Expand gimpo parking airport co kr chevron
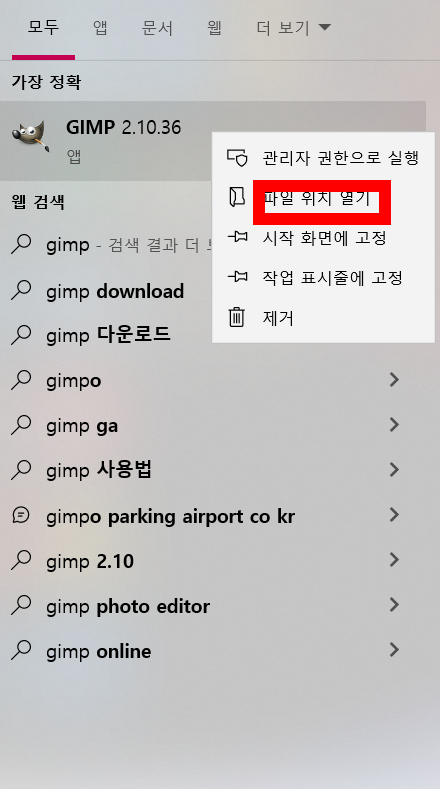Screen dimensions: 440x789 point(394,515)
